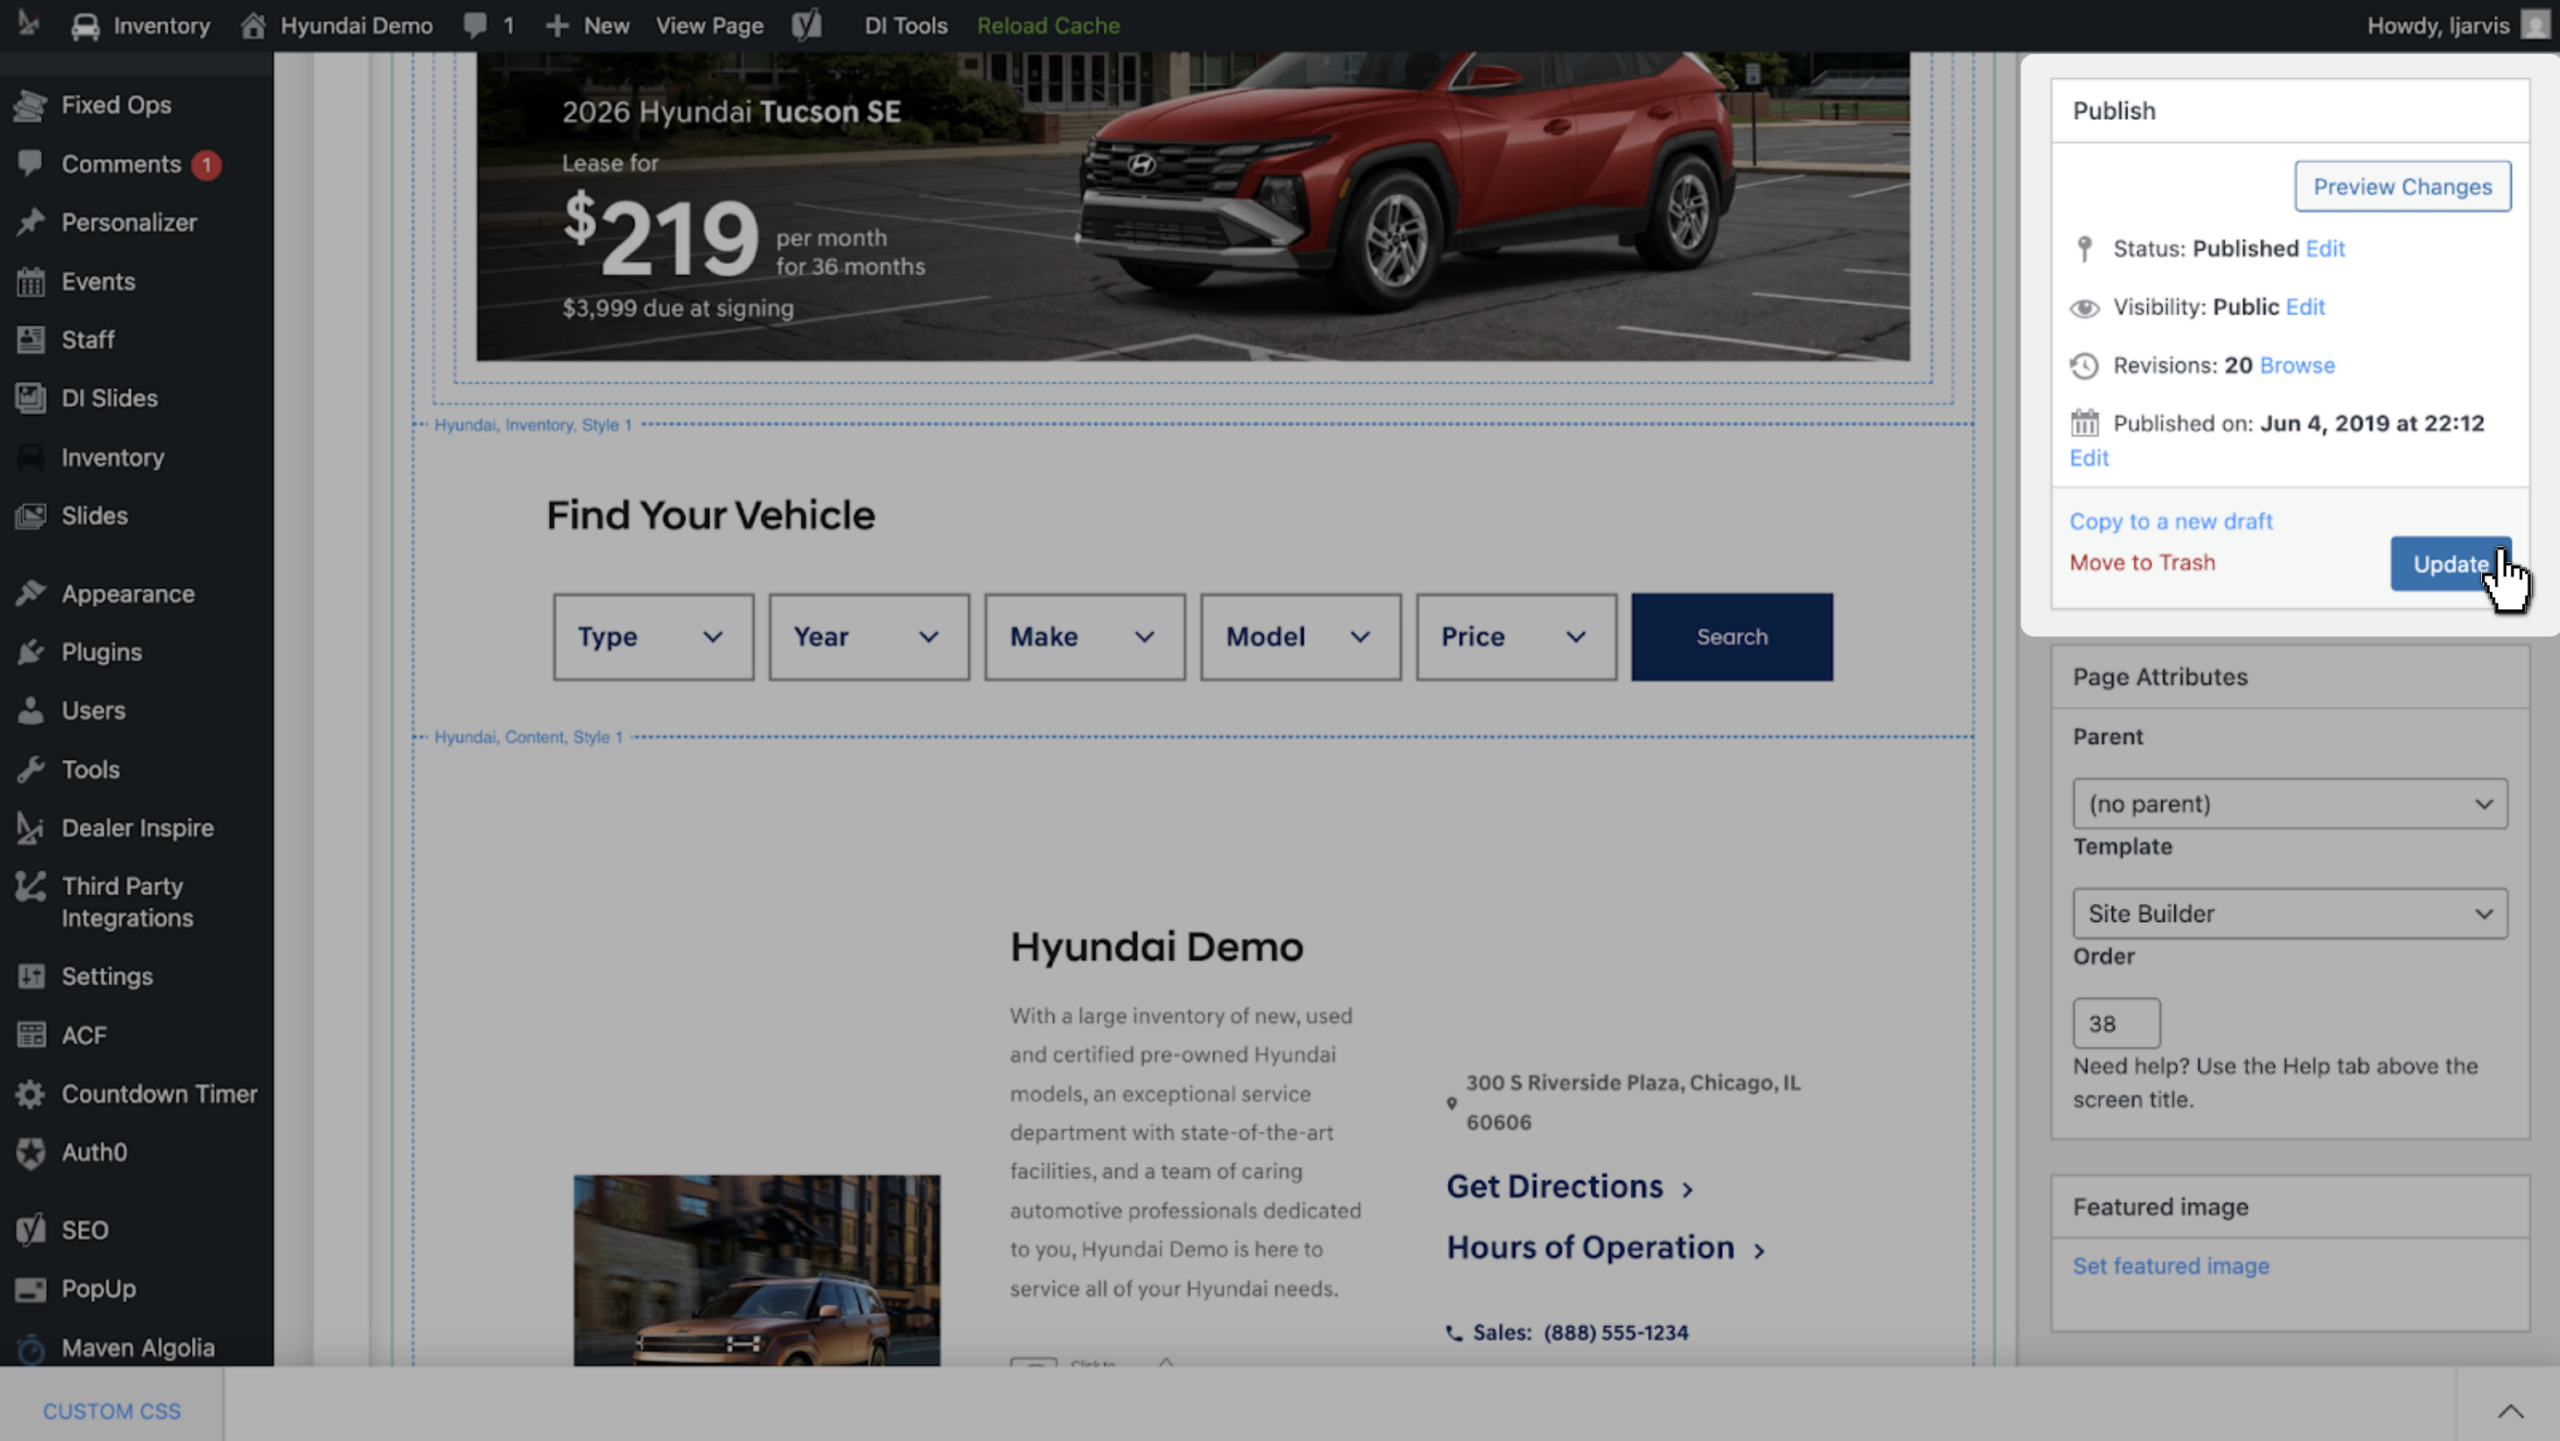Click the Slides sidebar icon
The height and width of the screenshot is (1441, 2560).
point(30,516)
